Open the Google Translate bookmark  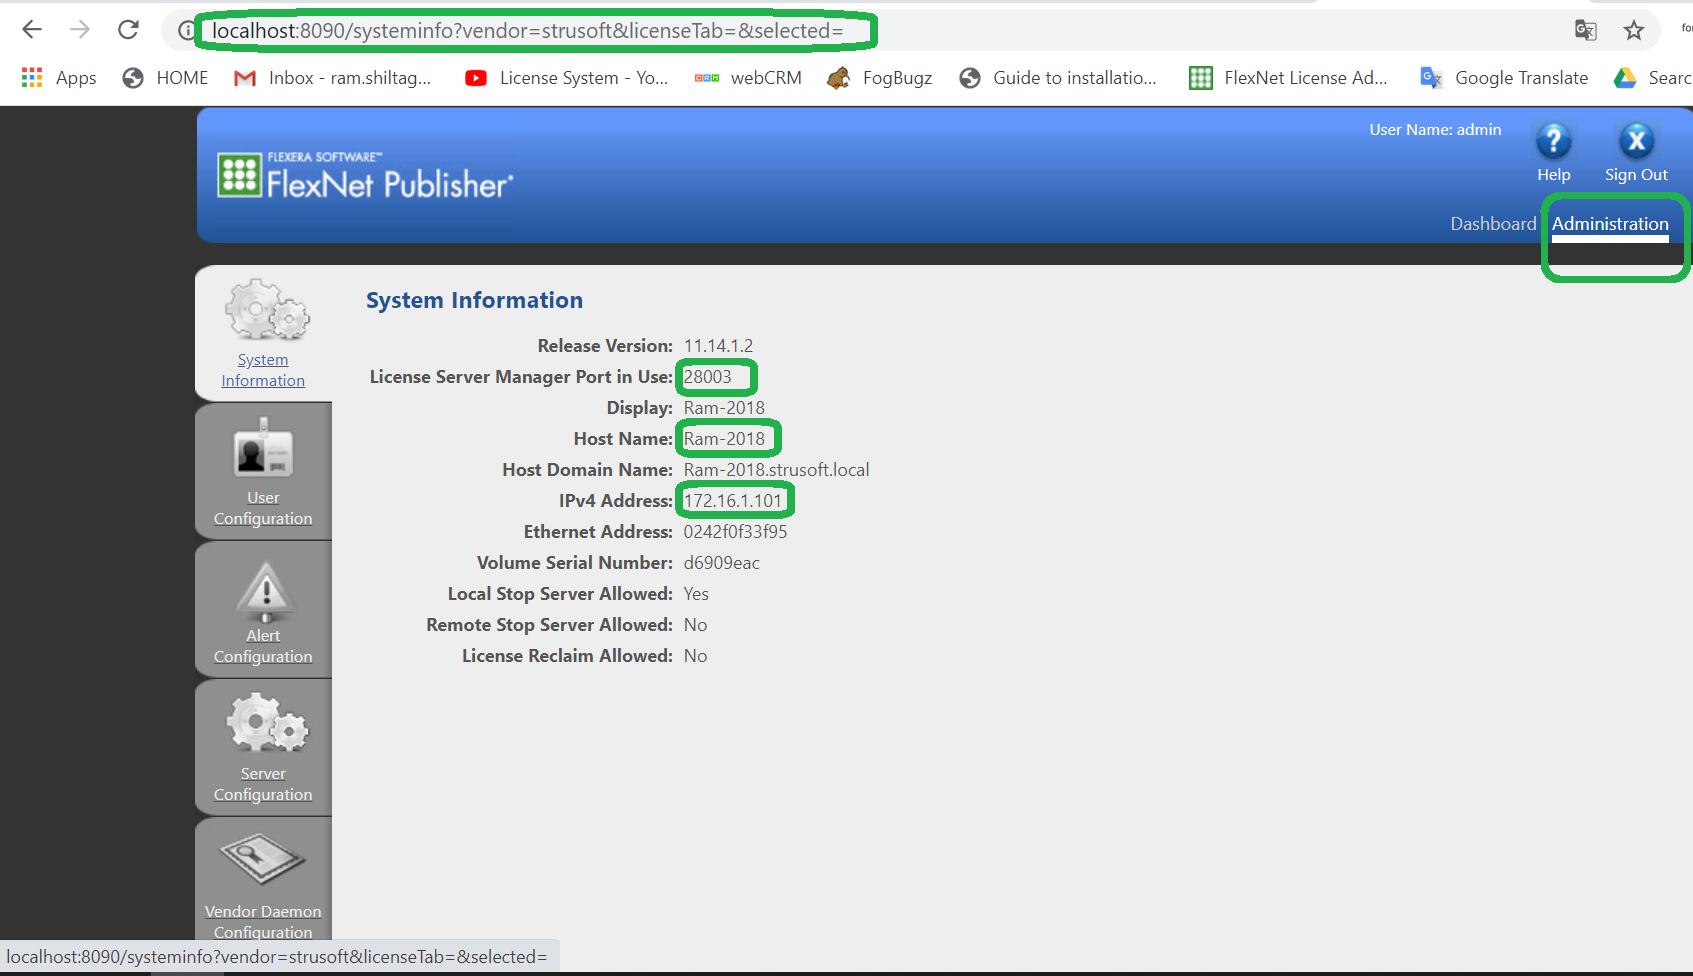[x=1504, y=77]
